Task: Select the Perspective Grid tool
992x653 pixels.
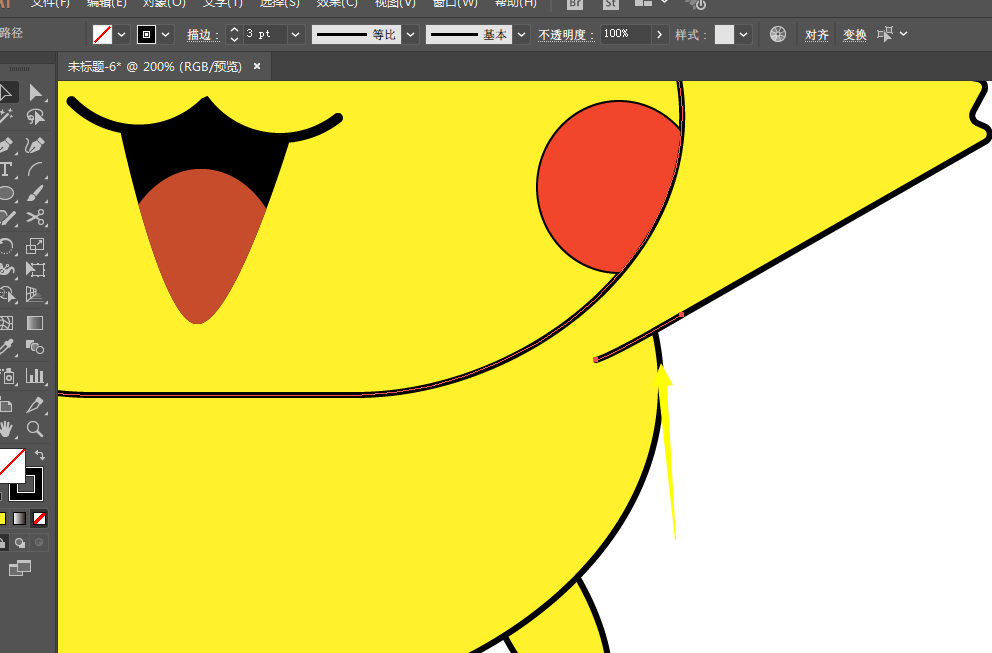Action: (x=35, y=294)
